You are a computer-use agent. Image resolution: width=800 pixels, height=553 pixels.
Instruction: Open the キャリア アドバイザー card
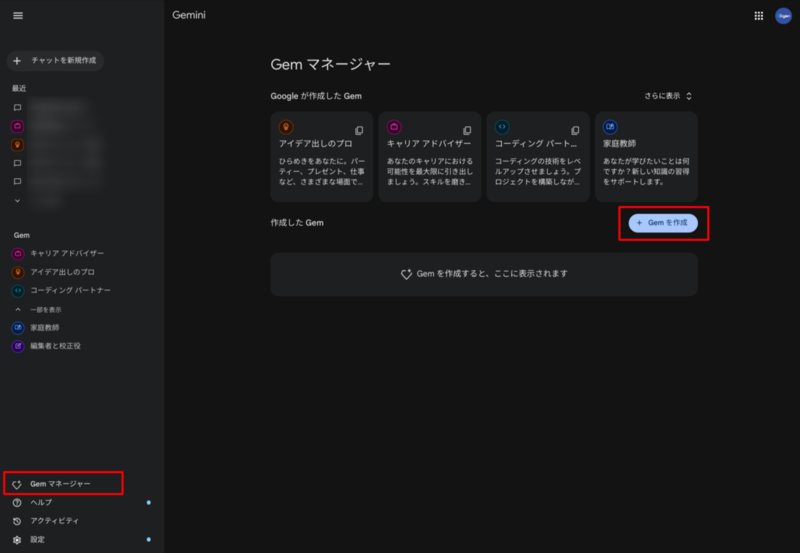coord(430,157)
